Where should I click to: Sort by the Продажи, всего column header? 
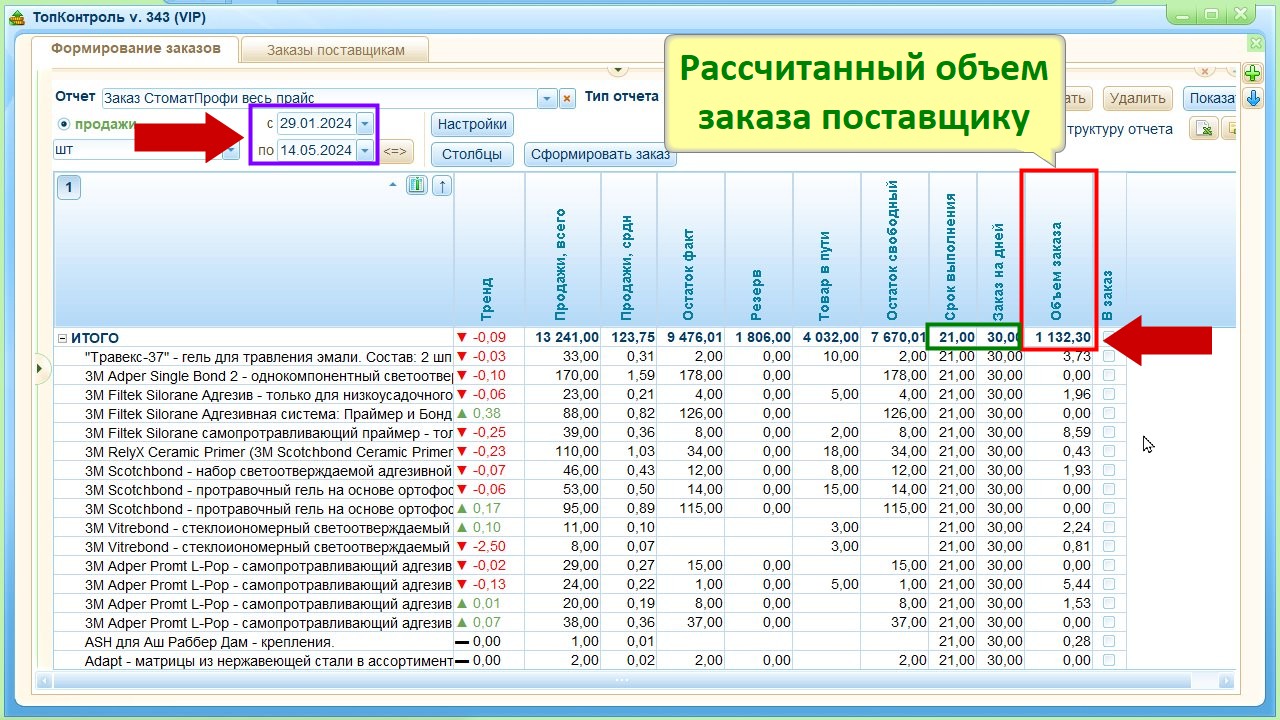[x=562, y=249]
